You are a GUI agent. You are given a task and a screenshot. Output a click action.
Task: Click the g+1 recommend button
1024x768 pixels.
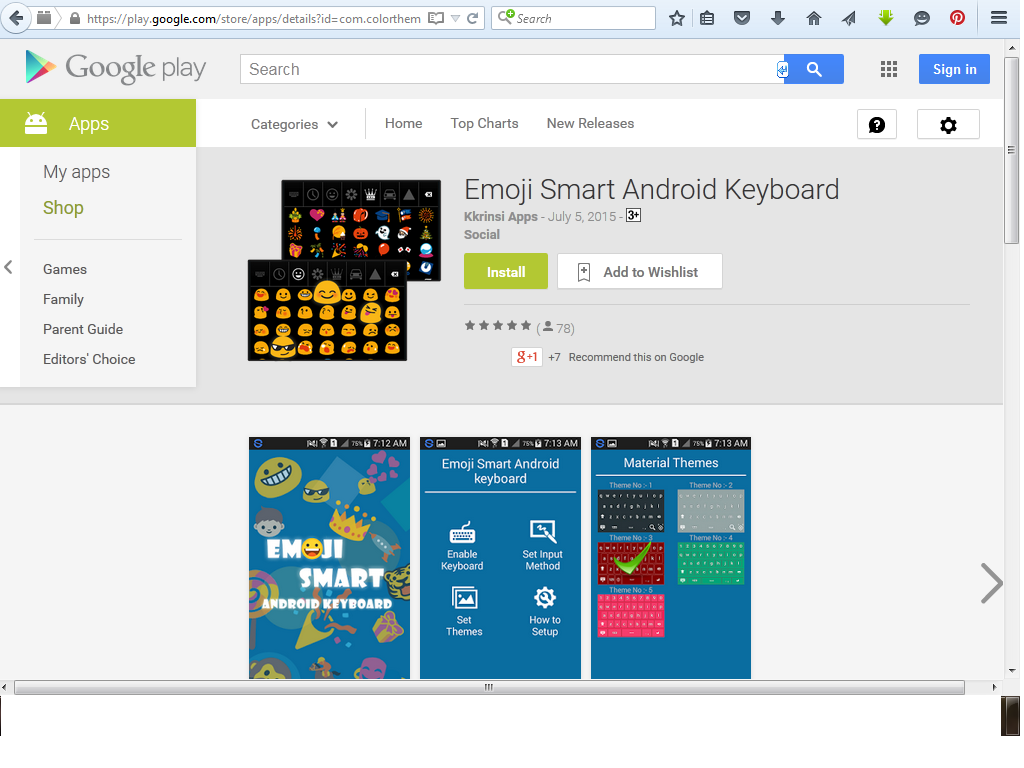point(526,357)
